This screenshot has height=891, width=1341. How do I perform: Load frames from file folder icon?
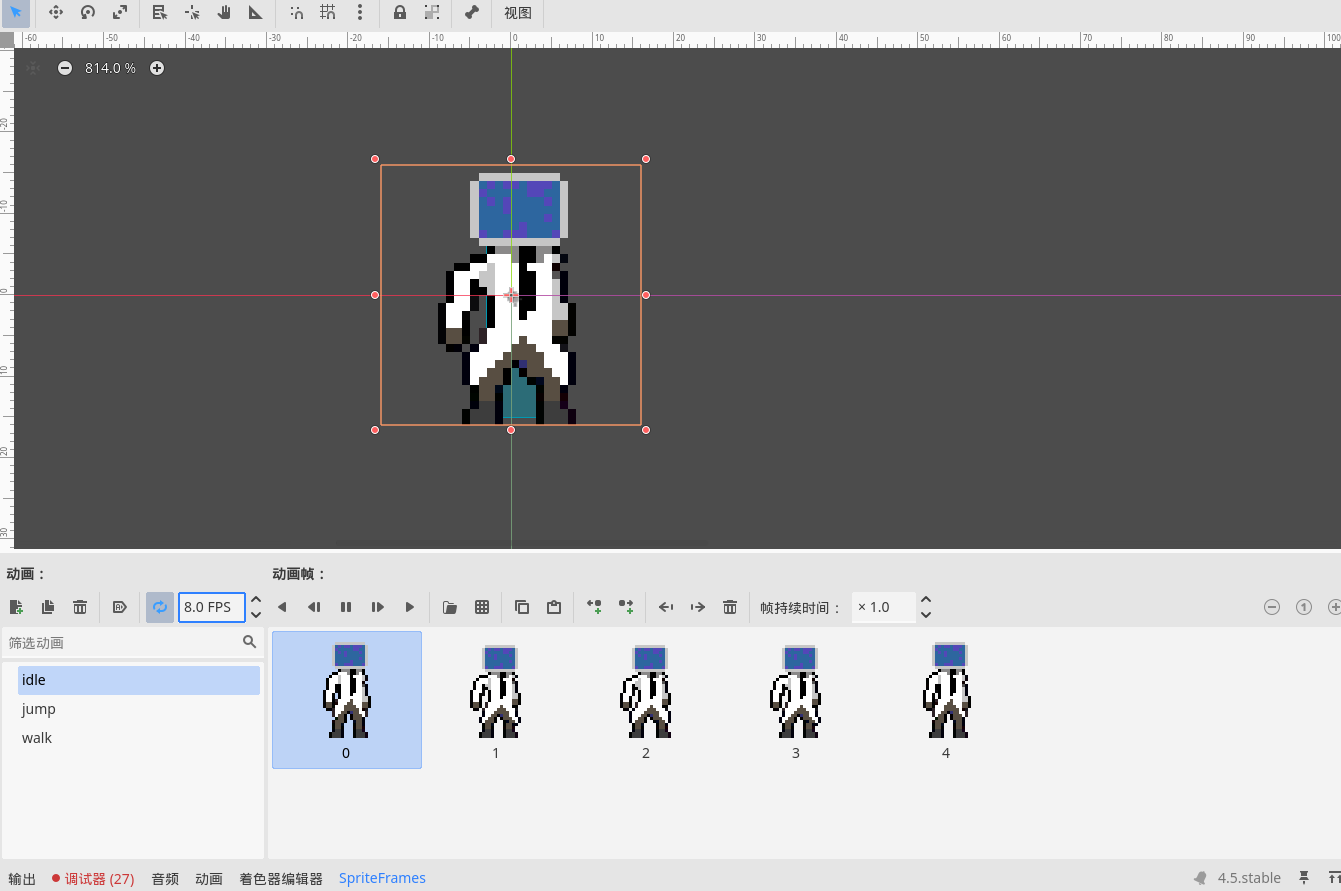point(450,607)
